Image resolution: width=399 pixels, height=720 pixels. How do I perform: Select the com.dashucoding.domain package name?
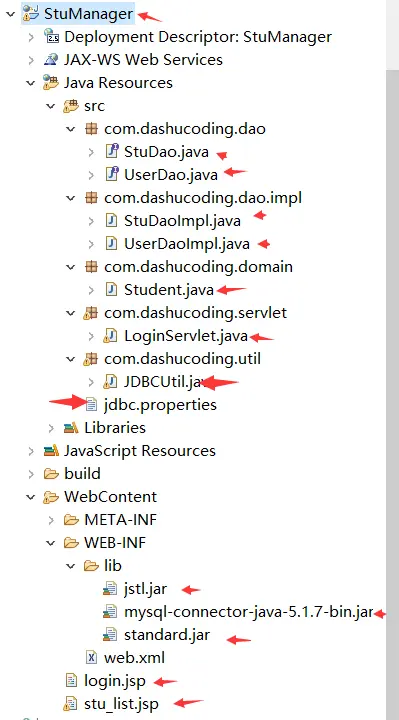198,267
